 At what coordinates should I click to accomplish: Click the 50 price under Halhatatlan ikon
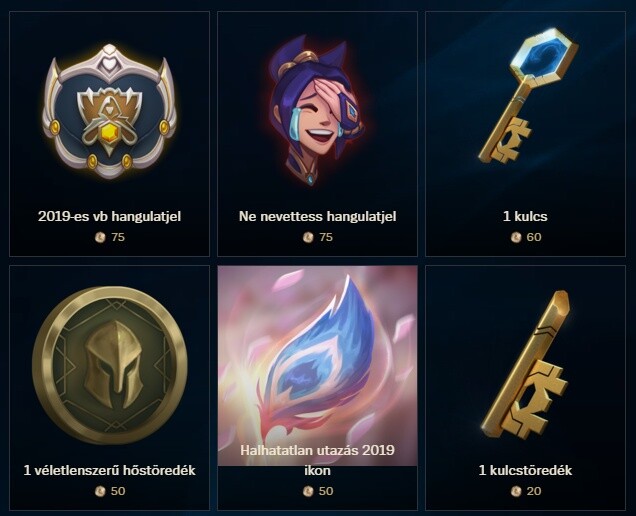point(326,491)
